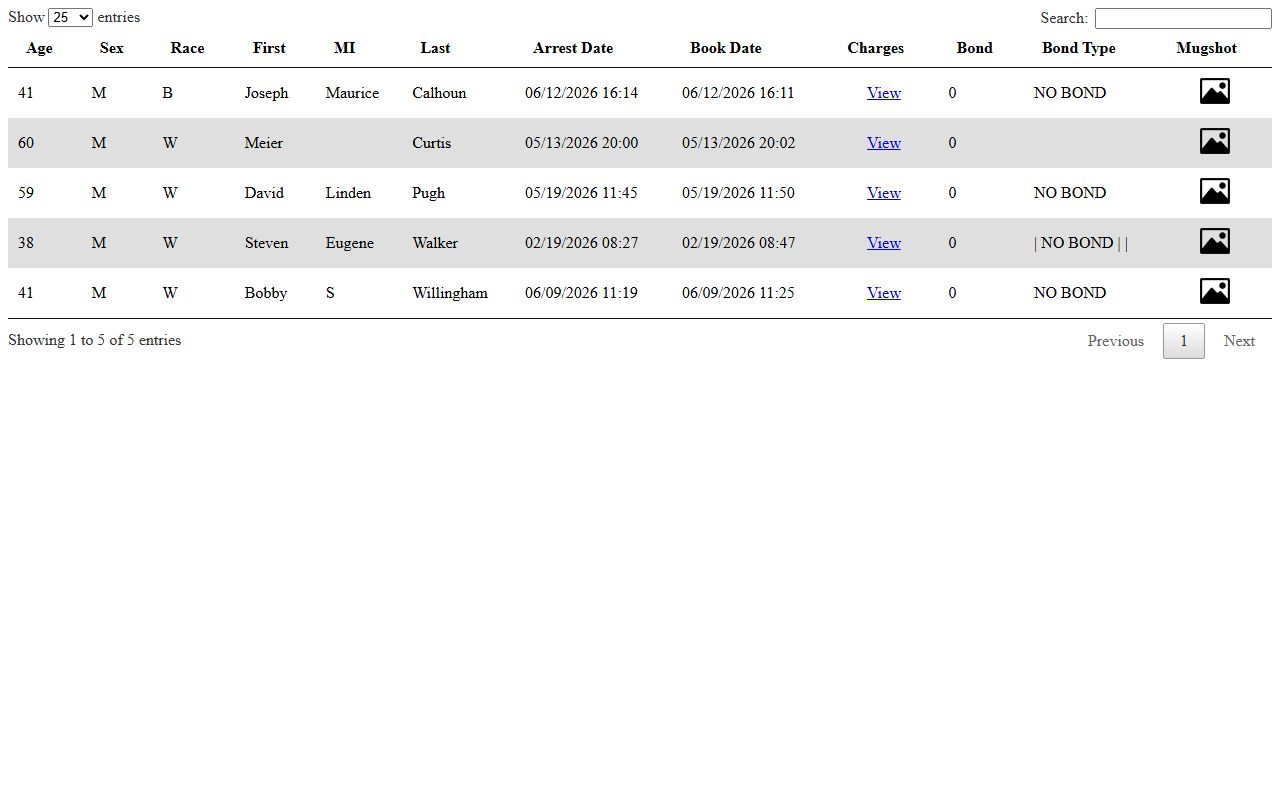This screenshot has width=1280, height=800.
Task: Select book date '05/19/2026 11:50'
Action: pyautogui.click(x=738, y=193)
